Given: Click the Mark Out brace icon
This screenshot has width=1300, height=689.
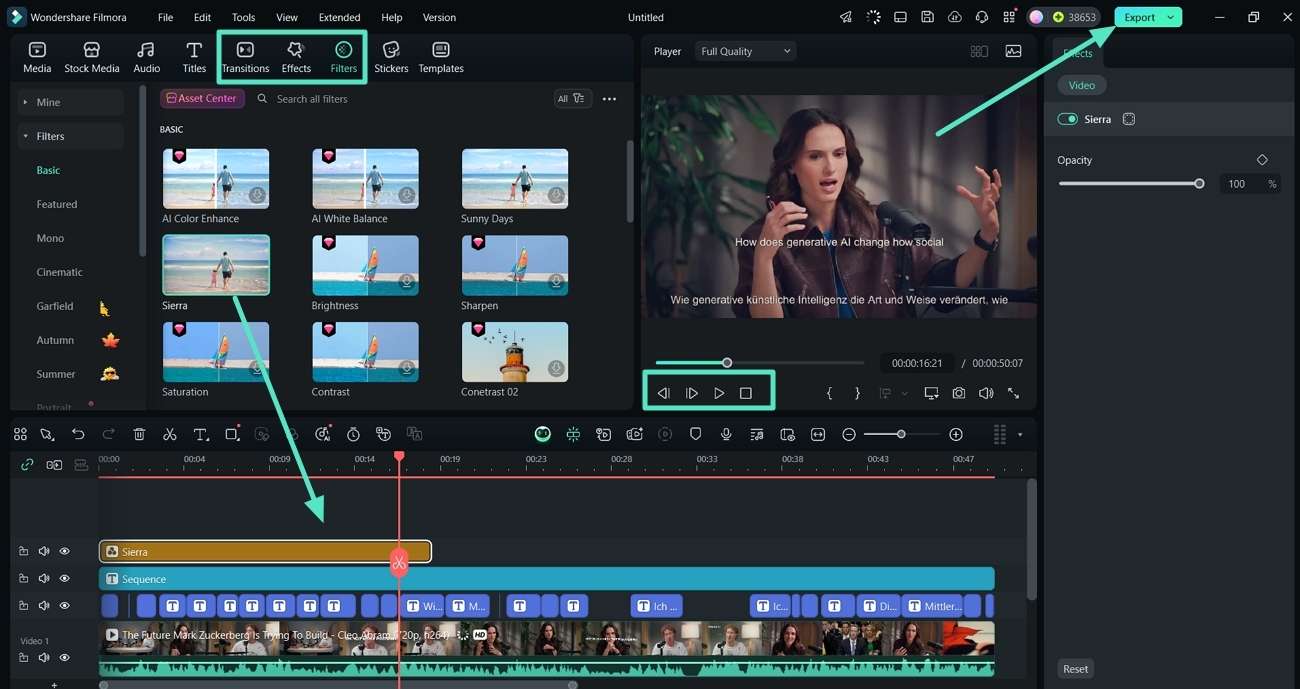Looking at the screenshot, I should pos(857,393).
